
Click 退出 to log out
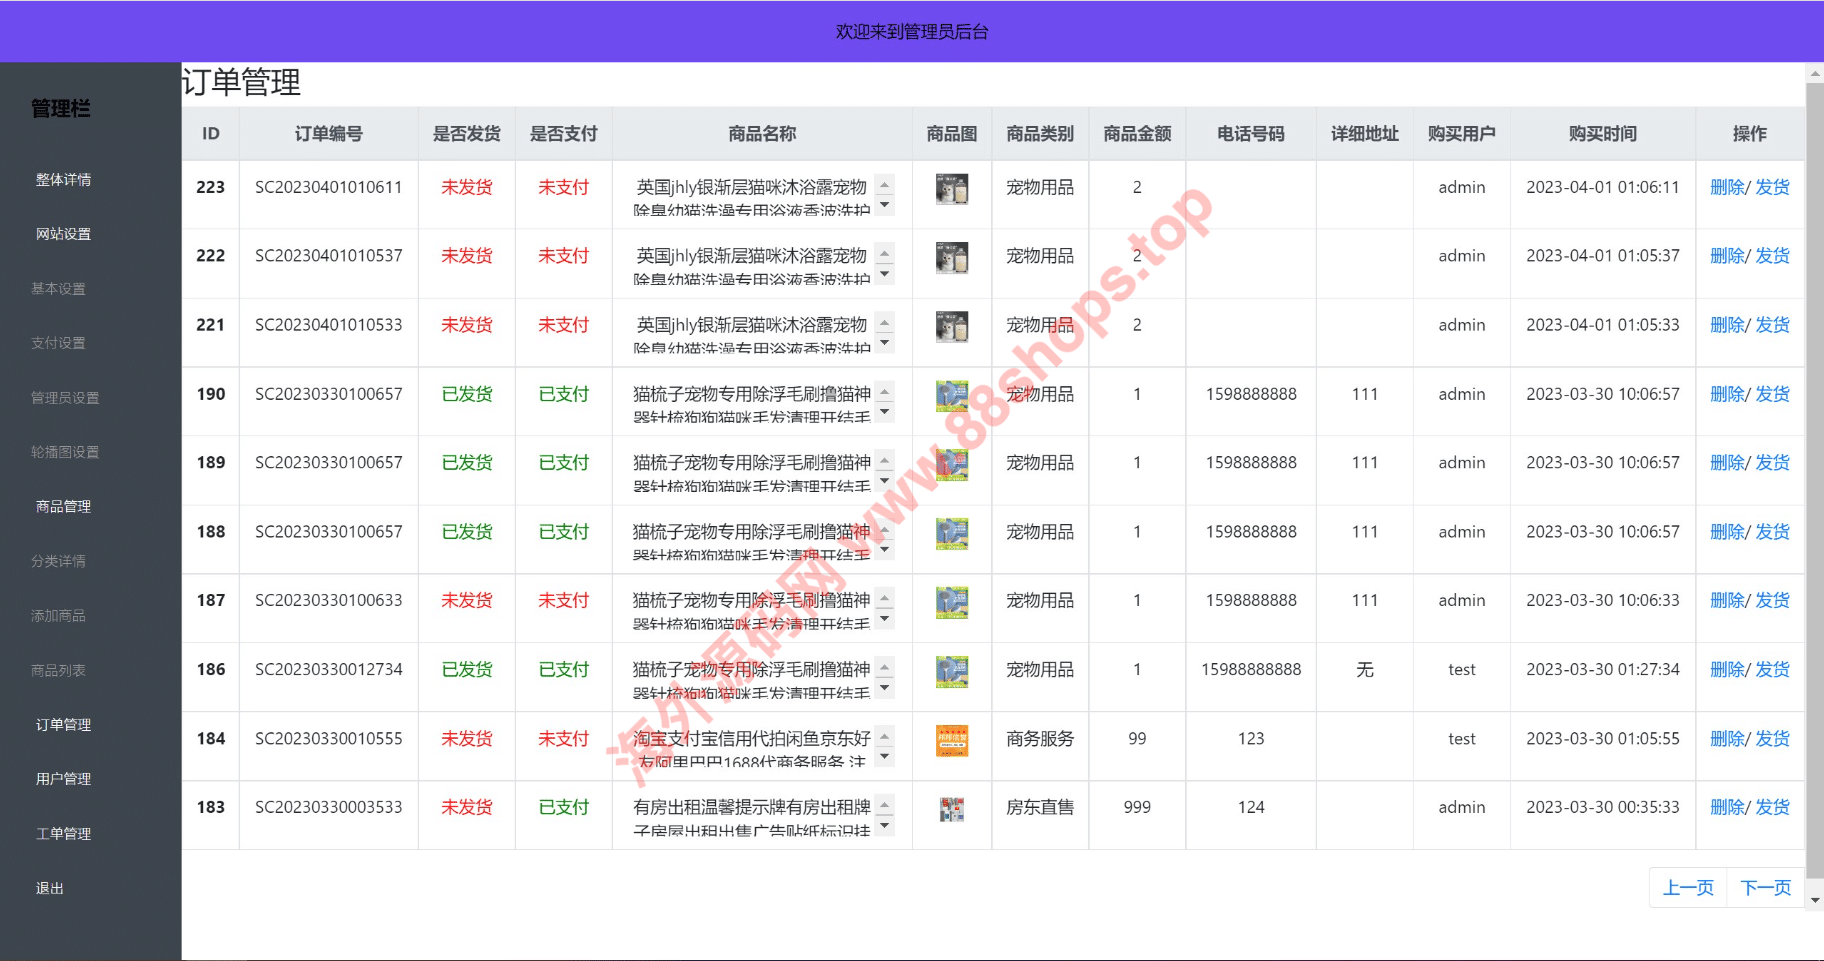click(50, 888)
